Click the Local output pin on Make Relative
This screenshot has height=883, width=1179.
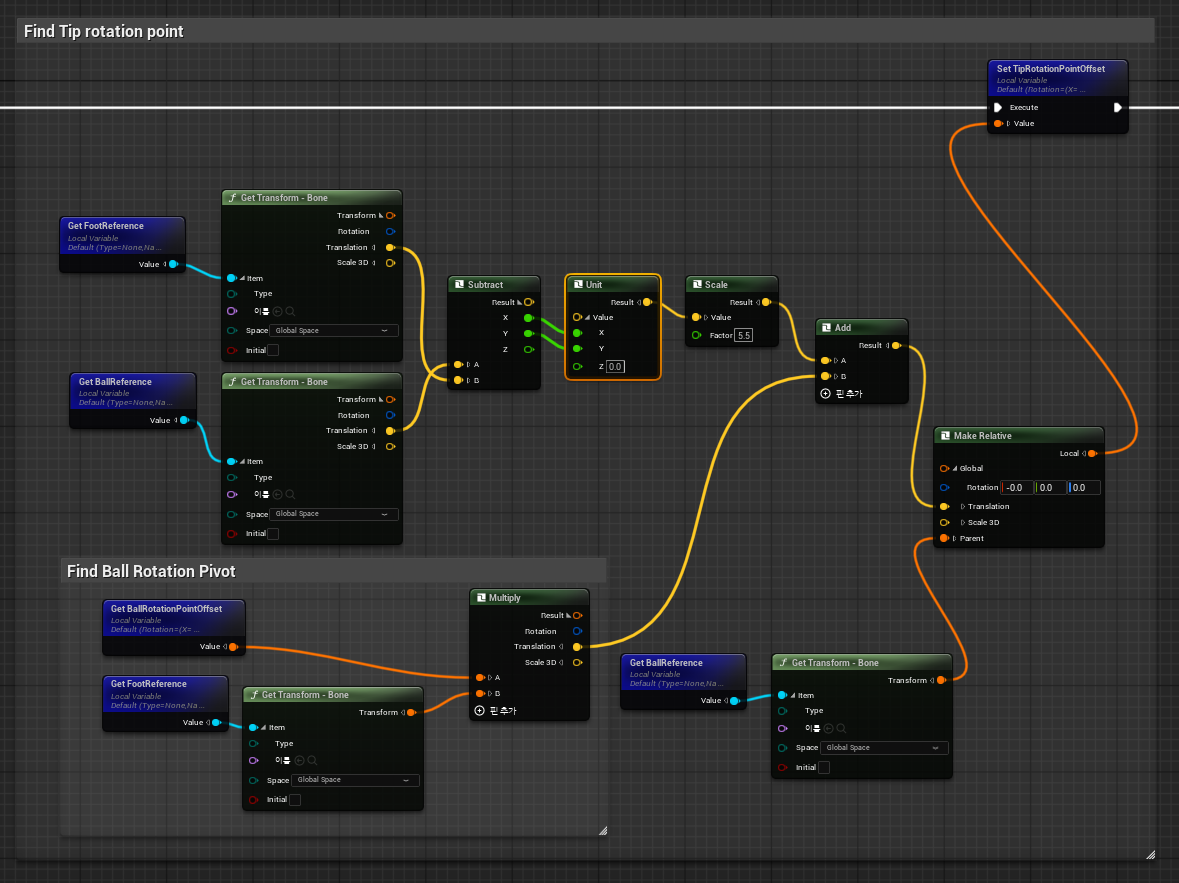[x=1092, y=453]
